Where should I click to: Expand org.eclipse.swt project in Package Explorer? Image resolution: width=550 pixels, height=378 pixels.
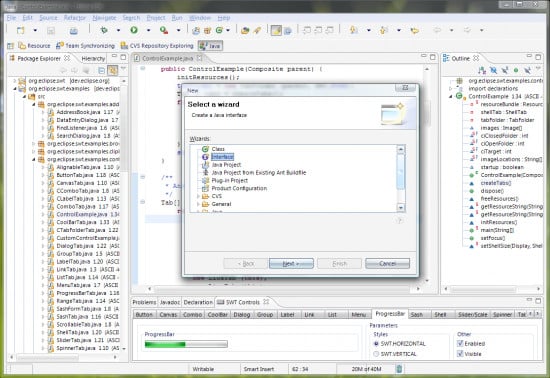pyautogui.click(x=15, y=81)
